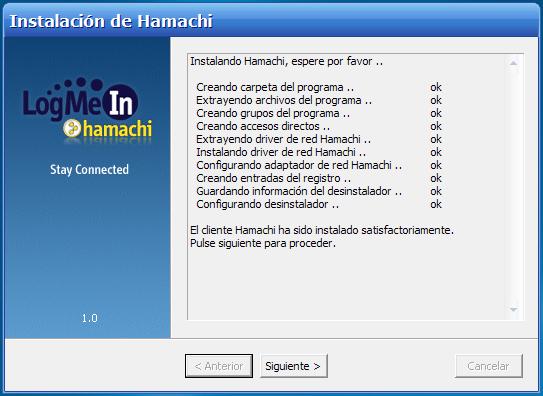The height and width of the screenshot is (396, 543).
Task: Click the text 'Pulse siguiente para proceder.'
Action: click(263, 243)
